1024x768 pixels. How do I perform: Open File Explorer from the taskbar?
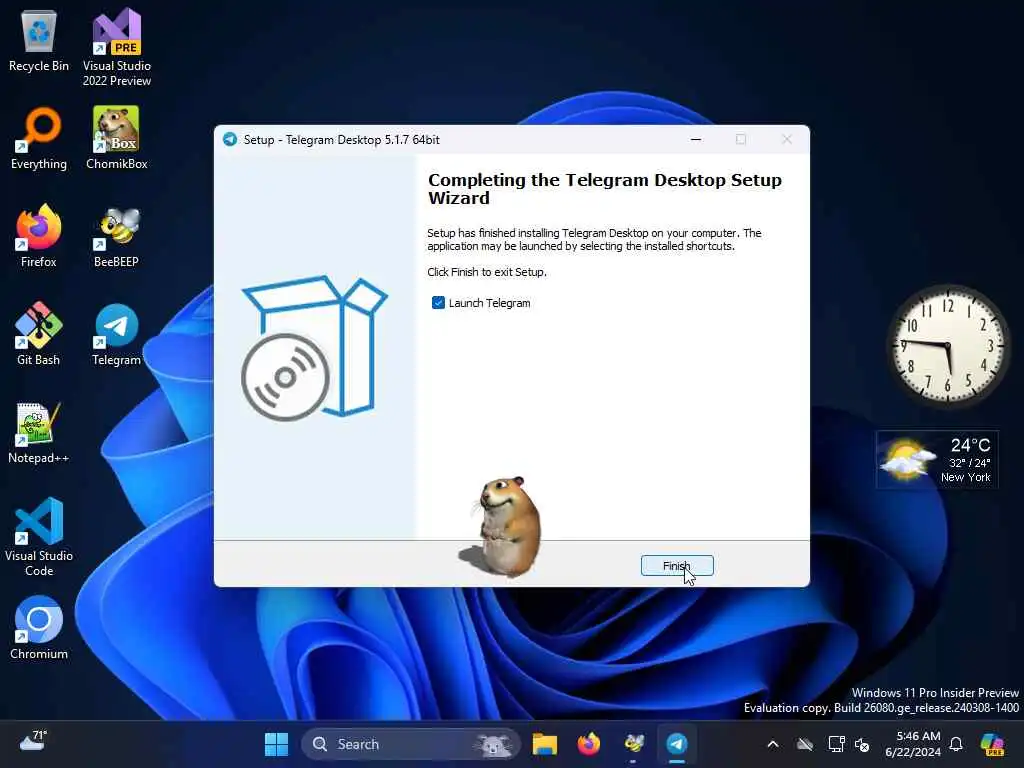[x=544, y=744]
